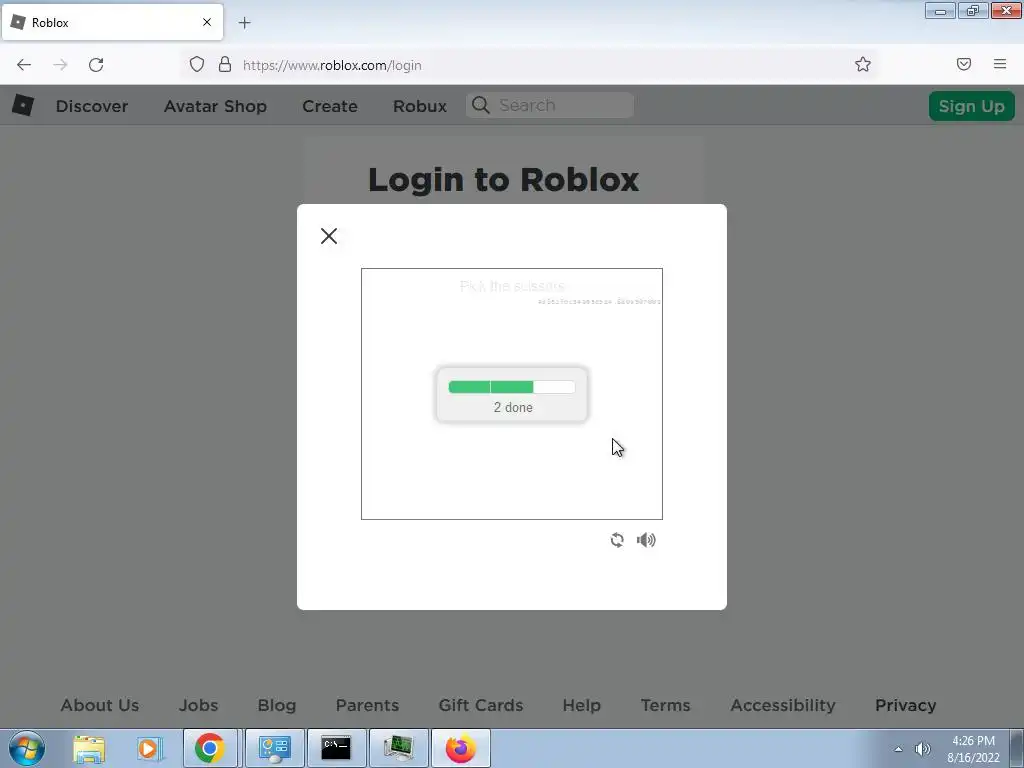This screenshot has height=768, width=1024.
Task: Open Google Chrome from taskbar
Action: (210, 748)
